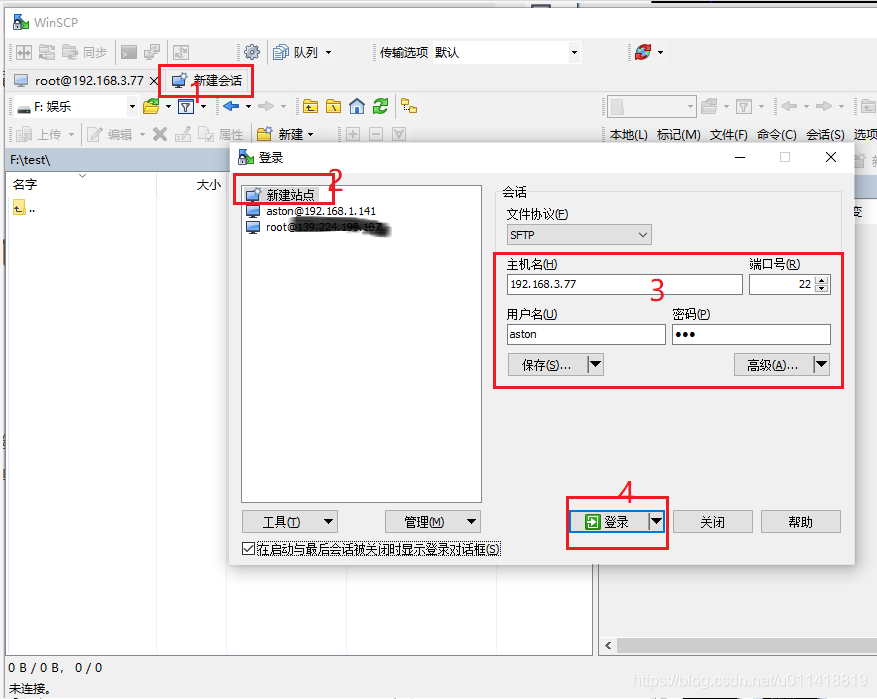Click the 关闭 close button
The height and width of the screenshot is (699, 877).
[713, 522]
